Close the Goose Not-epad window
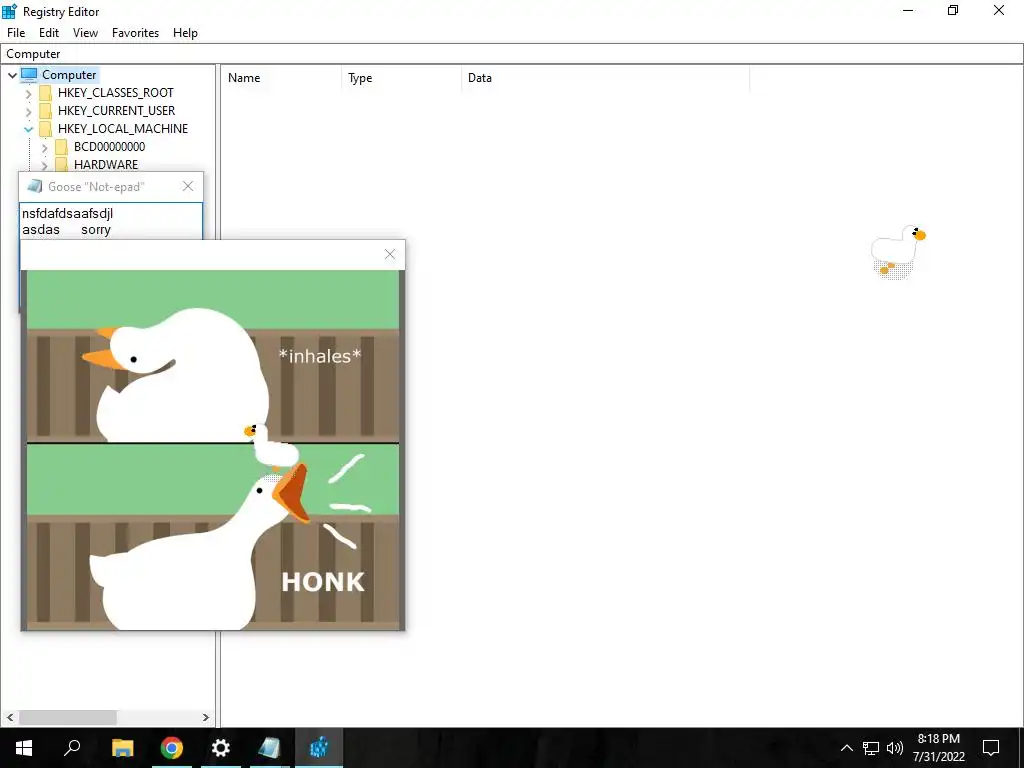 tap(188, 186)
